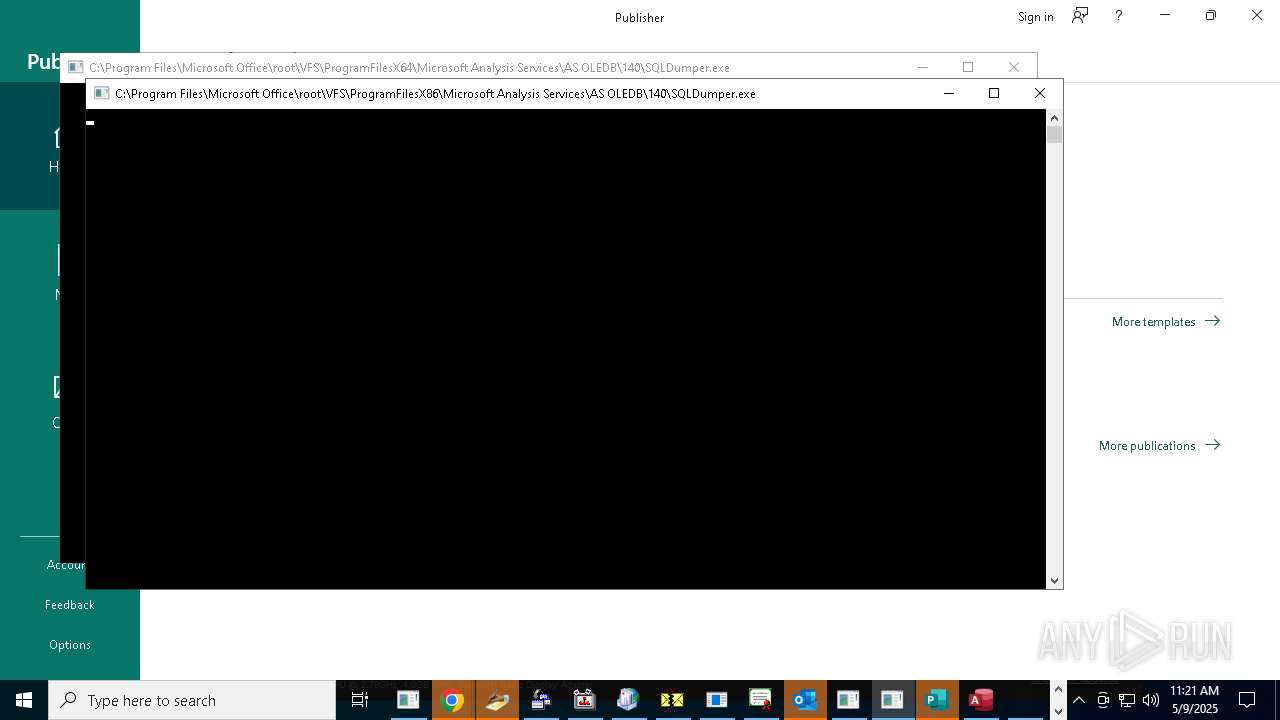Image resolution: width=1280 pixels, height=720 pixels.
Task: Open the yellow envelope taskbar app
Action: point(672,700)
